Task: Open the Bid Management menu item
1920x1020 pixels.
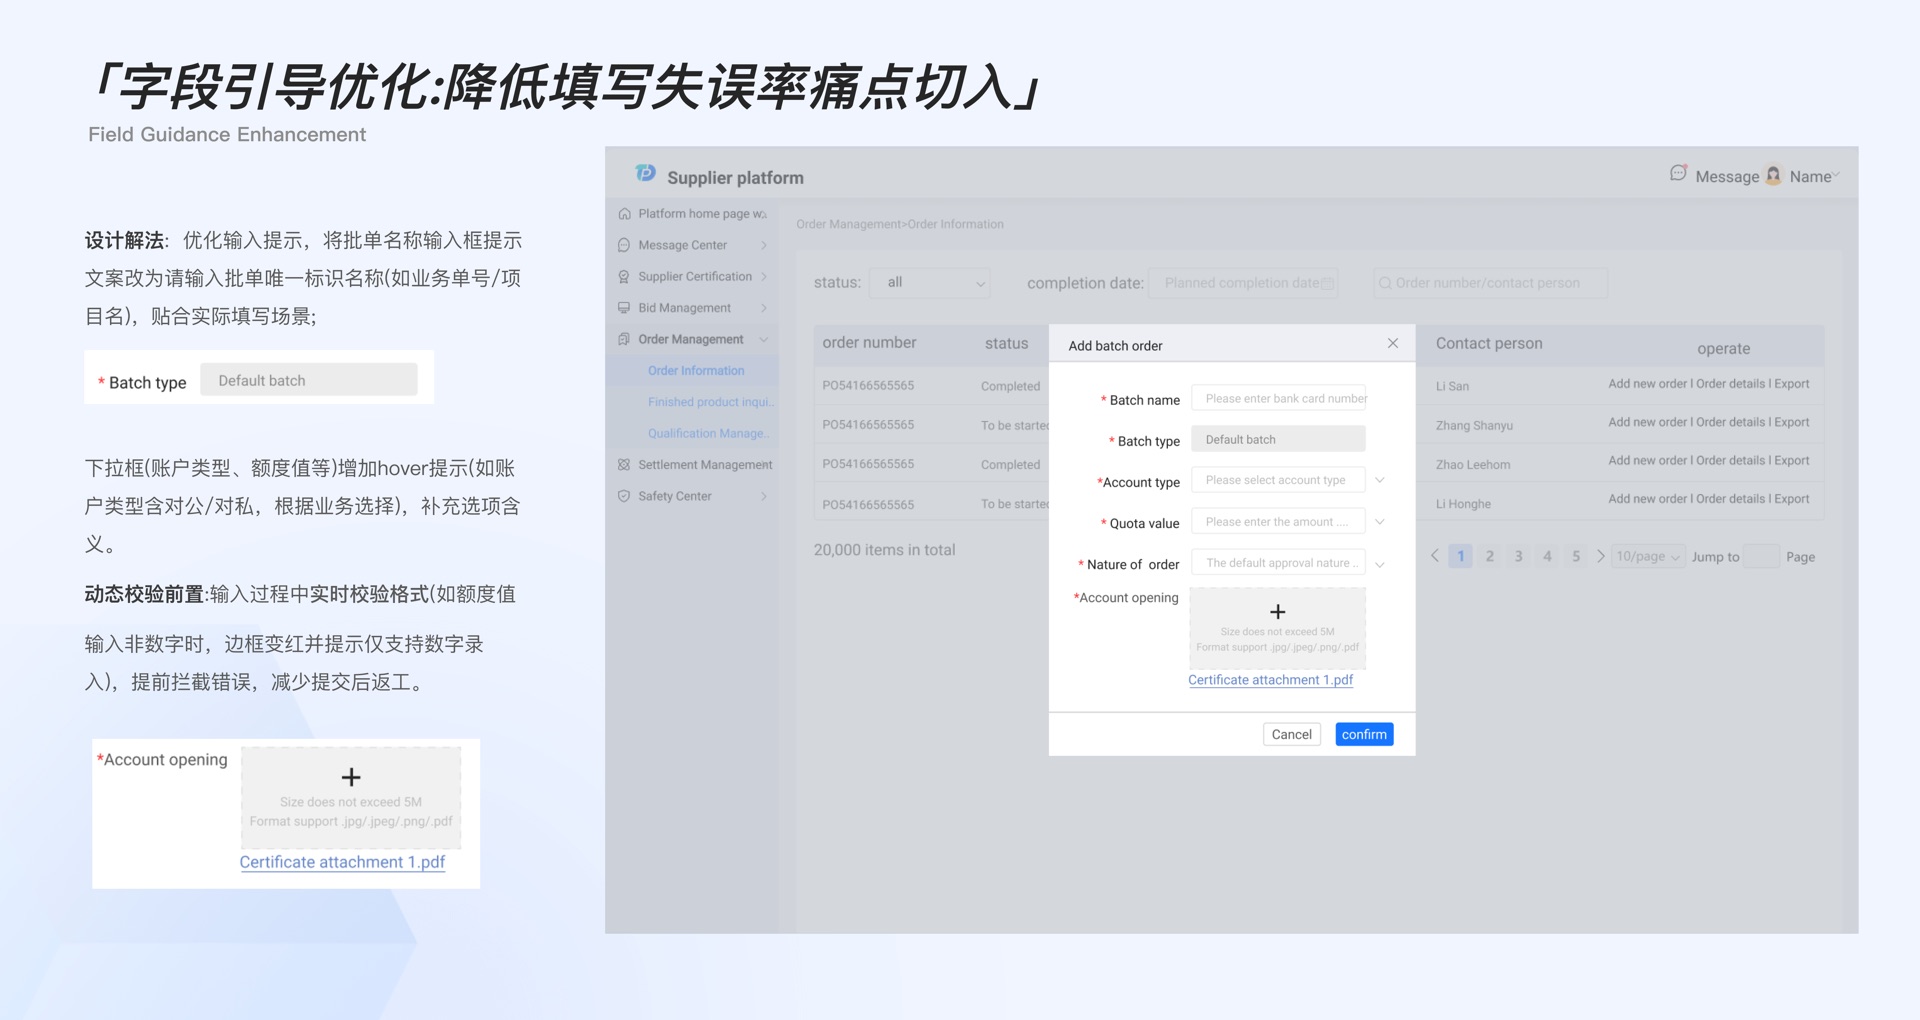Action: (x=684, y=308)
